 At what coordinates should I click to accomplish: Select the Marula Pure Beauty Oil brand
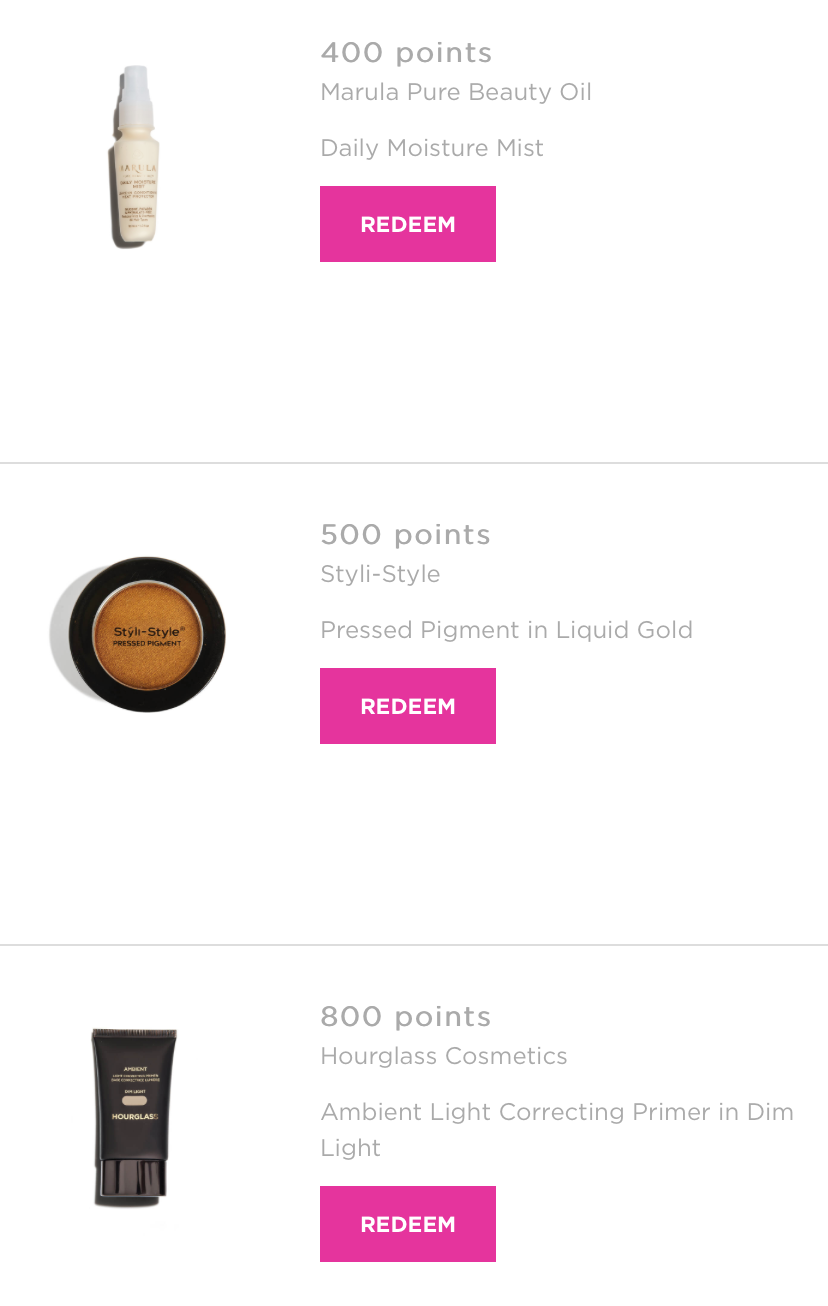456,92
